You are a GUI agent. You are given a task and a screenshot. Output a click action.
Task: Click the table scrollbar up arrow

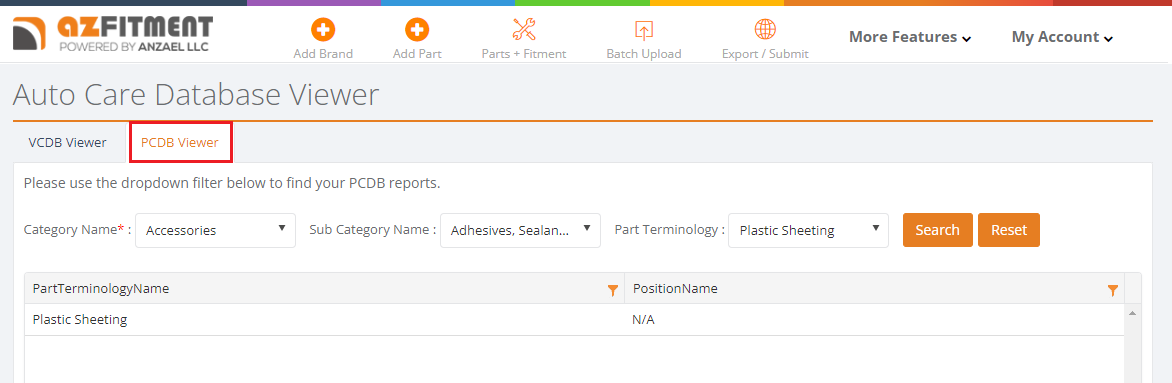coord(1132,313)
